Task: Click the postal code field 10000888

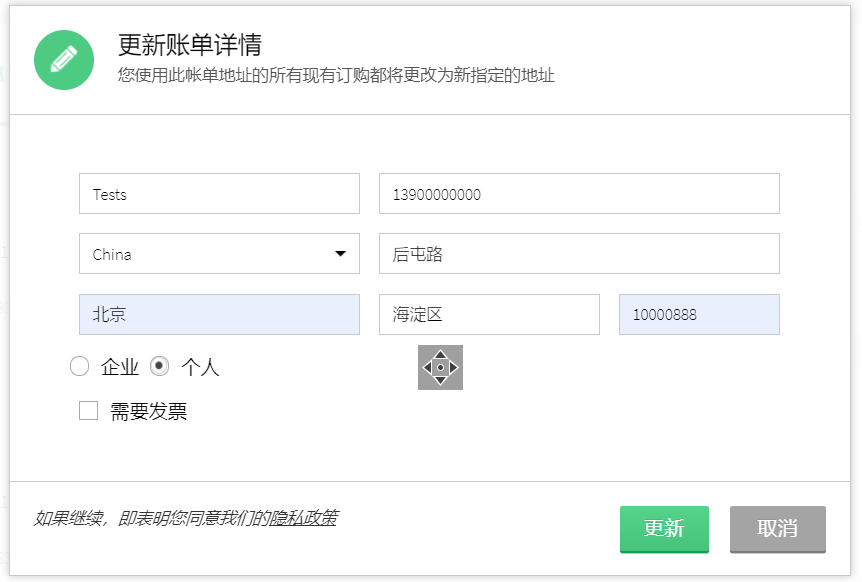Action: coord(698,314)
